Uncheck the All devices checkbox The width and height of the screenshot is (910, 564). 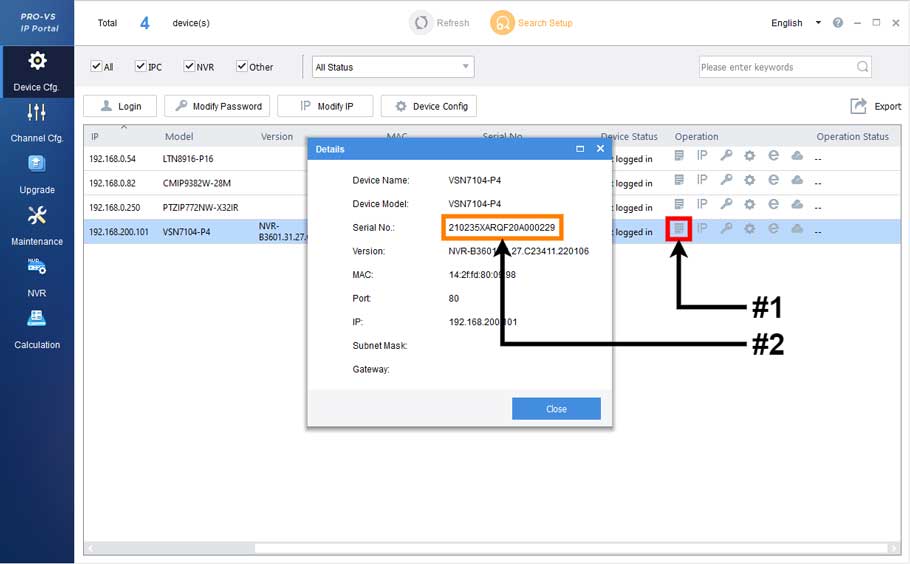click(96, 67)
